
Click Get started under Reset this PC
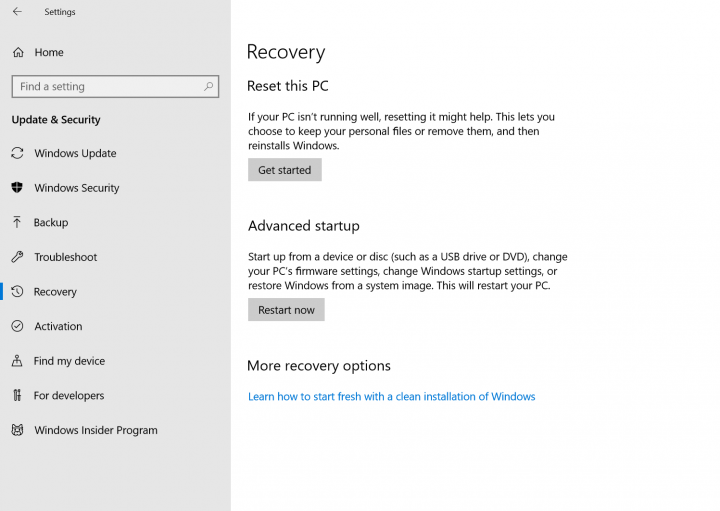(285, 170)
